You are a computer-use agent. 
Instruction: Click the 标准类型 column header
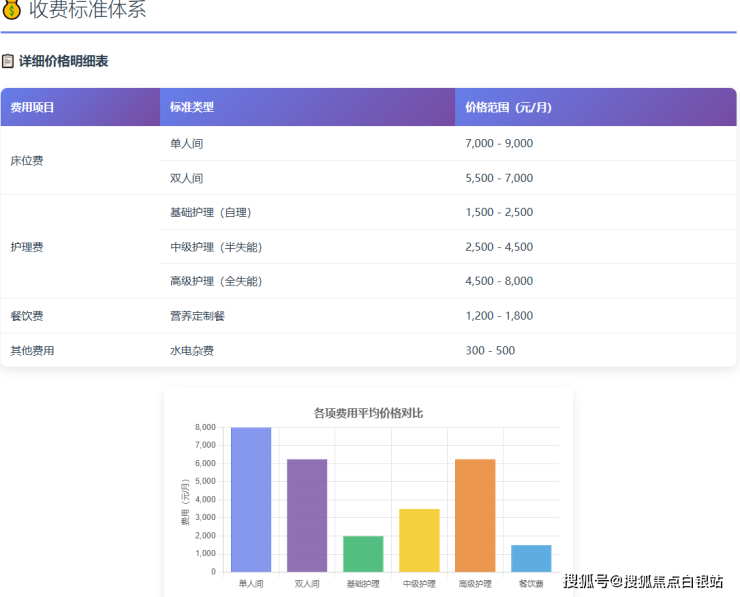[x=191, y=107]
